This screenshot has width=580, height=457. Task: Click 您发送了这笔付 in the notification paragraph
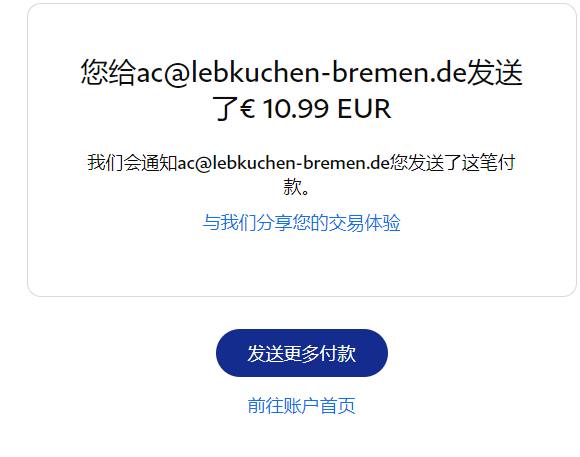tap(453, 163)
